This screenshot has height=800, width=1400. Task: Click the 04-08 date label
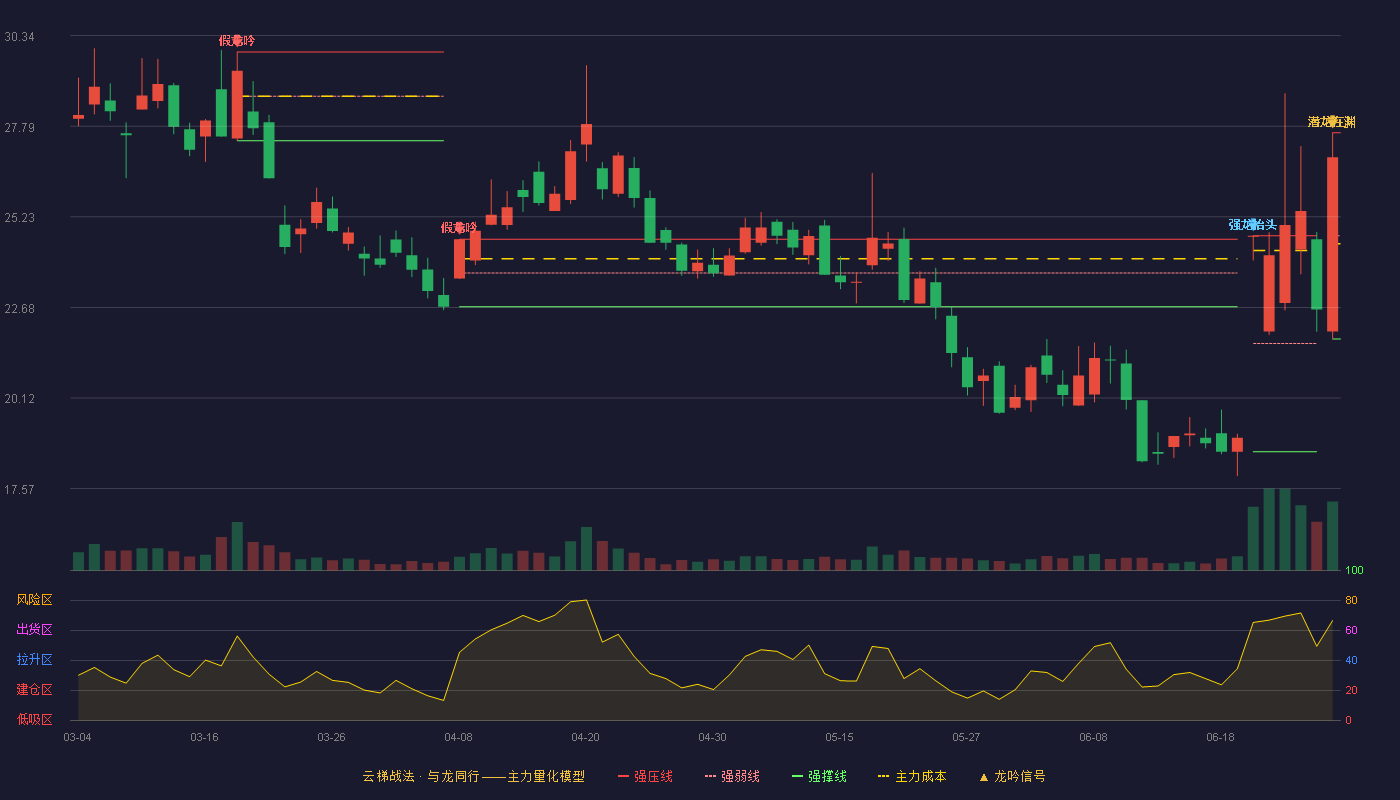[x=458, y=737]
